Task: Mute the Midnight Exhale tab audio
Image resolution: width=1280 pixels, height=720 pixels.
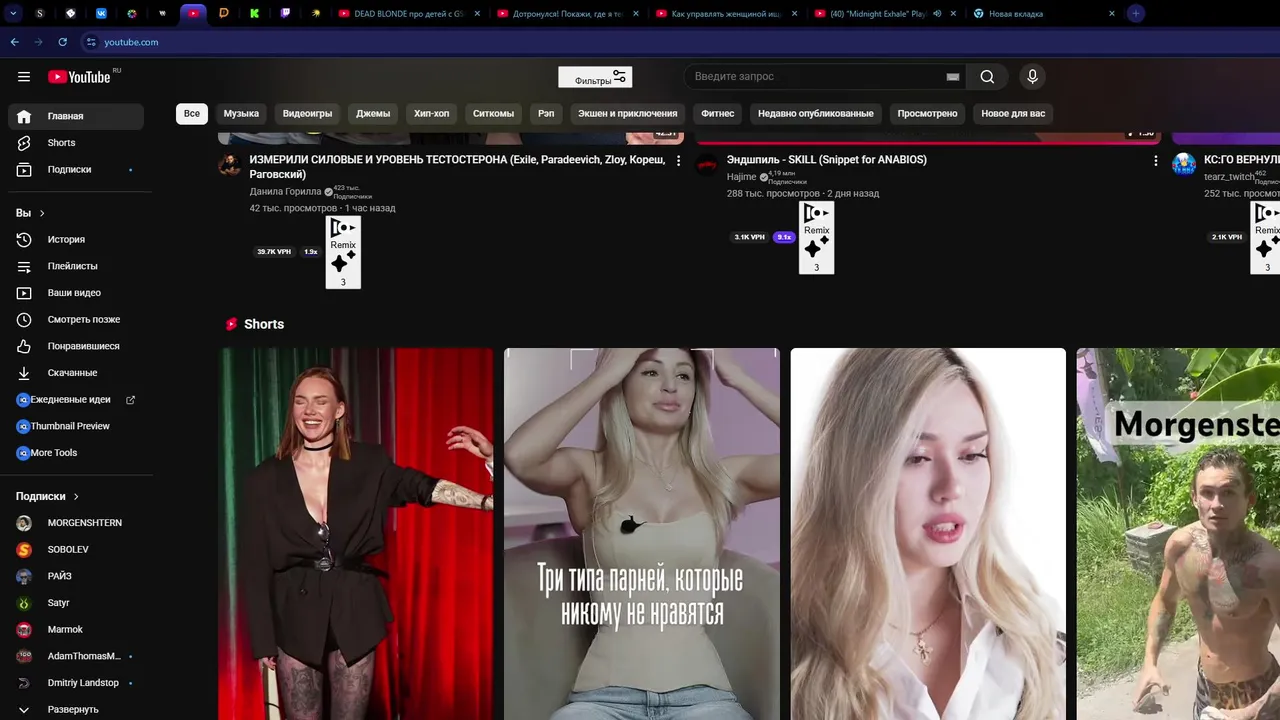Action: tap(937, 13)
